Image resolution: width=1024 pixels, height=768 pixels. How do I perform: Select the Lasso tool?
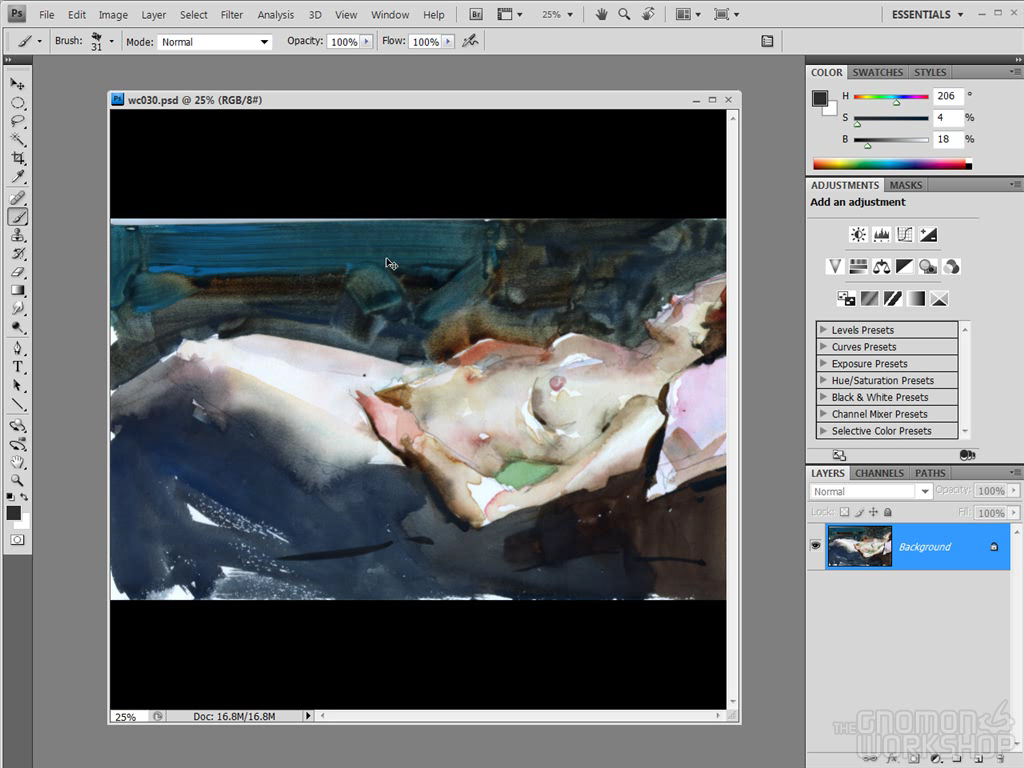pos(18,121)
